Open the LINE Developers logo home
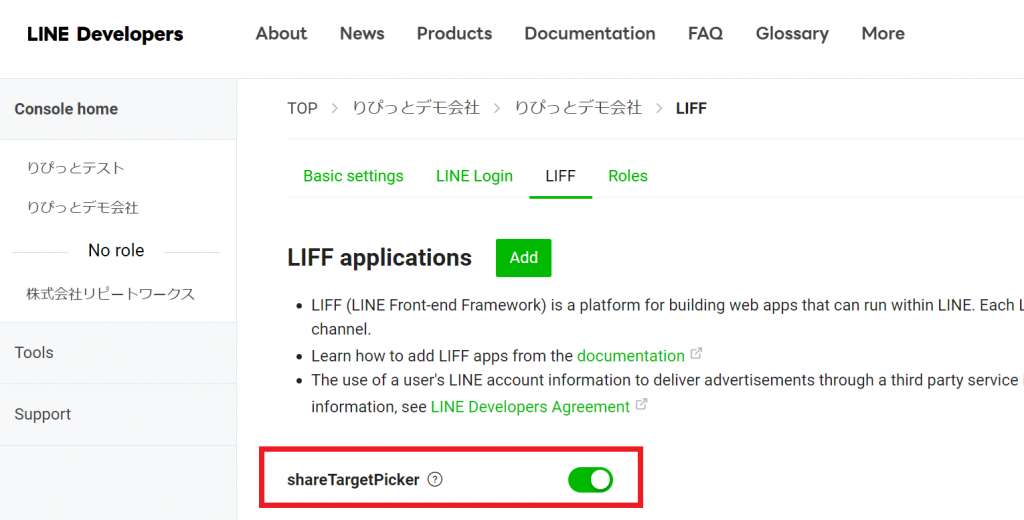 (x=105, y=34)
